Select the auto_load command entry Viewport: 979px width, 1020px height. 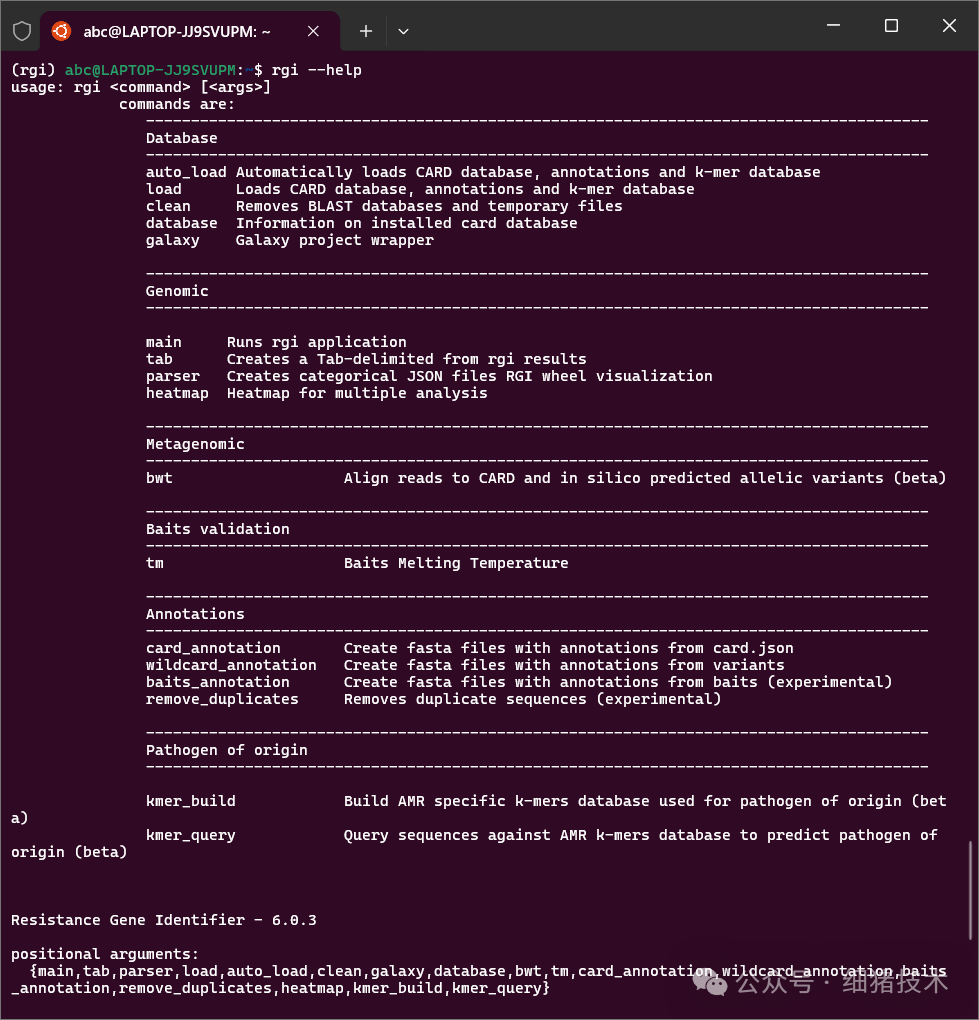[186, 171]
